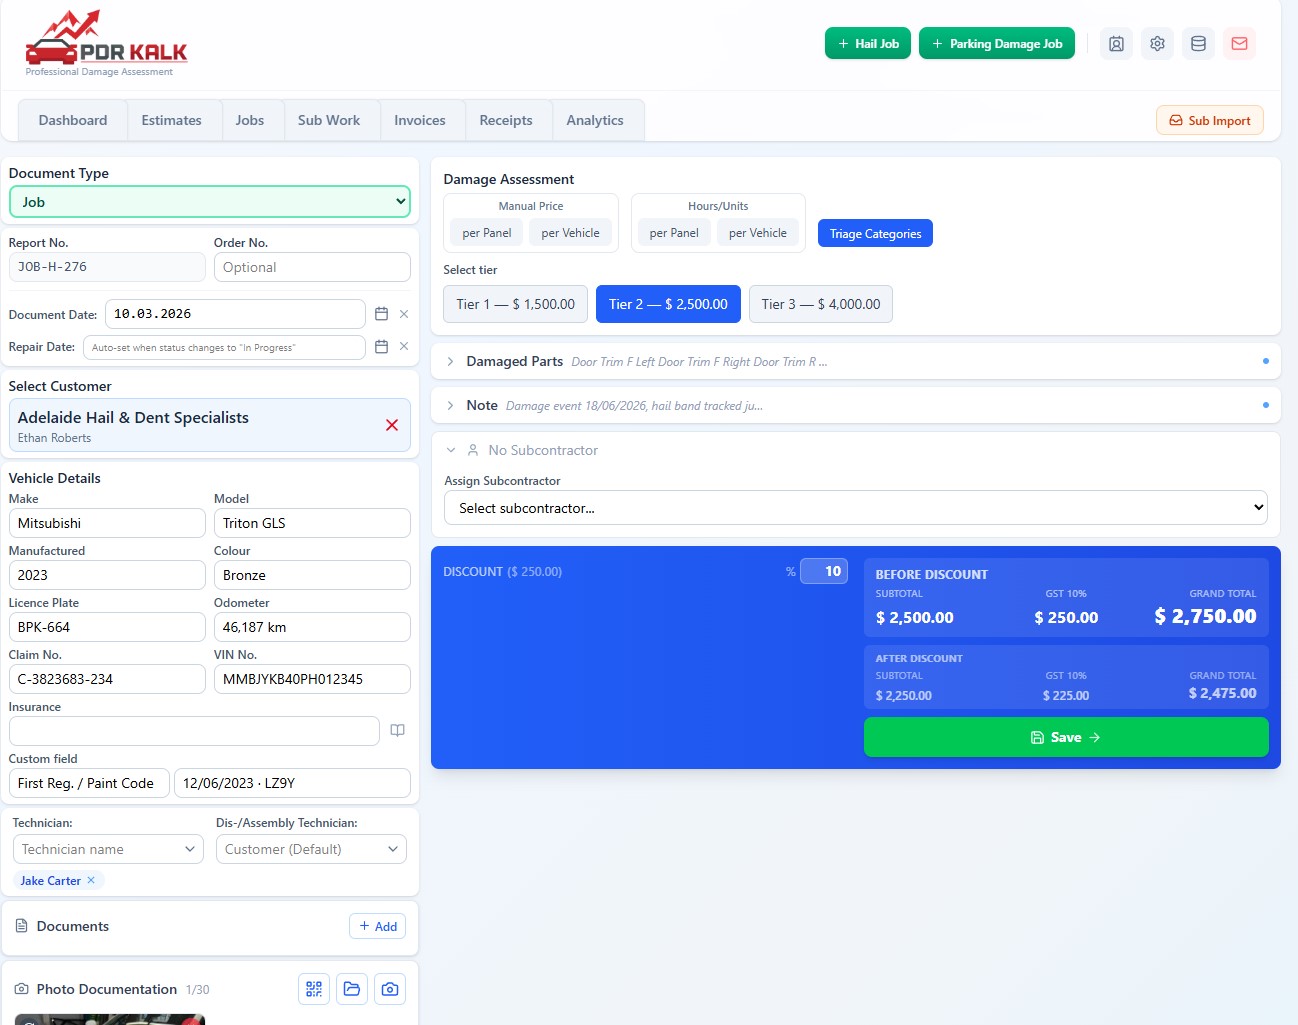1298x1025 pixels.
Task: Click the PDR KALK logo
Action: point(106,44)
